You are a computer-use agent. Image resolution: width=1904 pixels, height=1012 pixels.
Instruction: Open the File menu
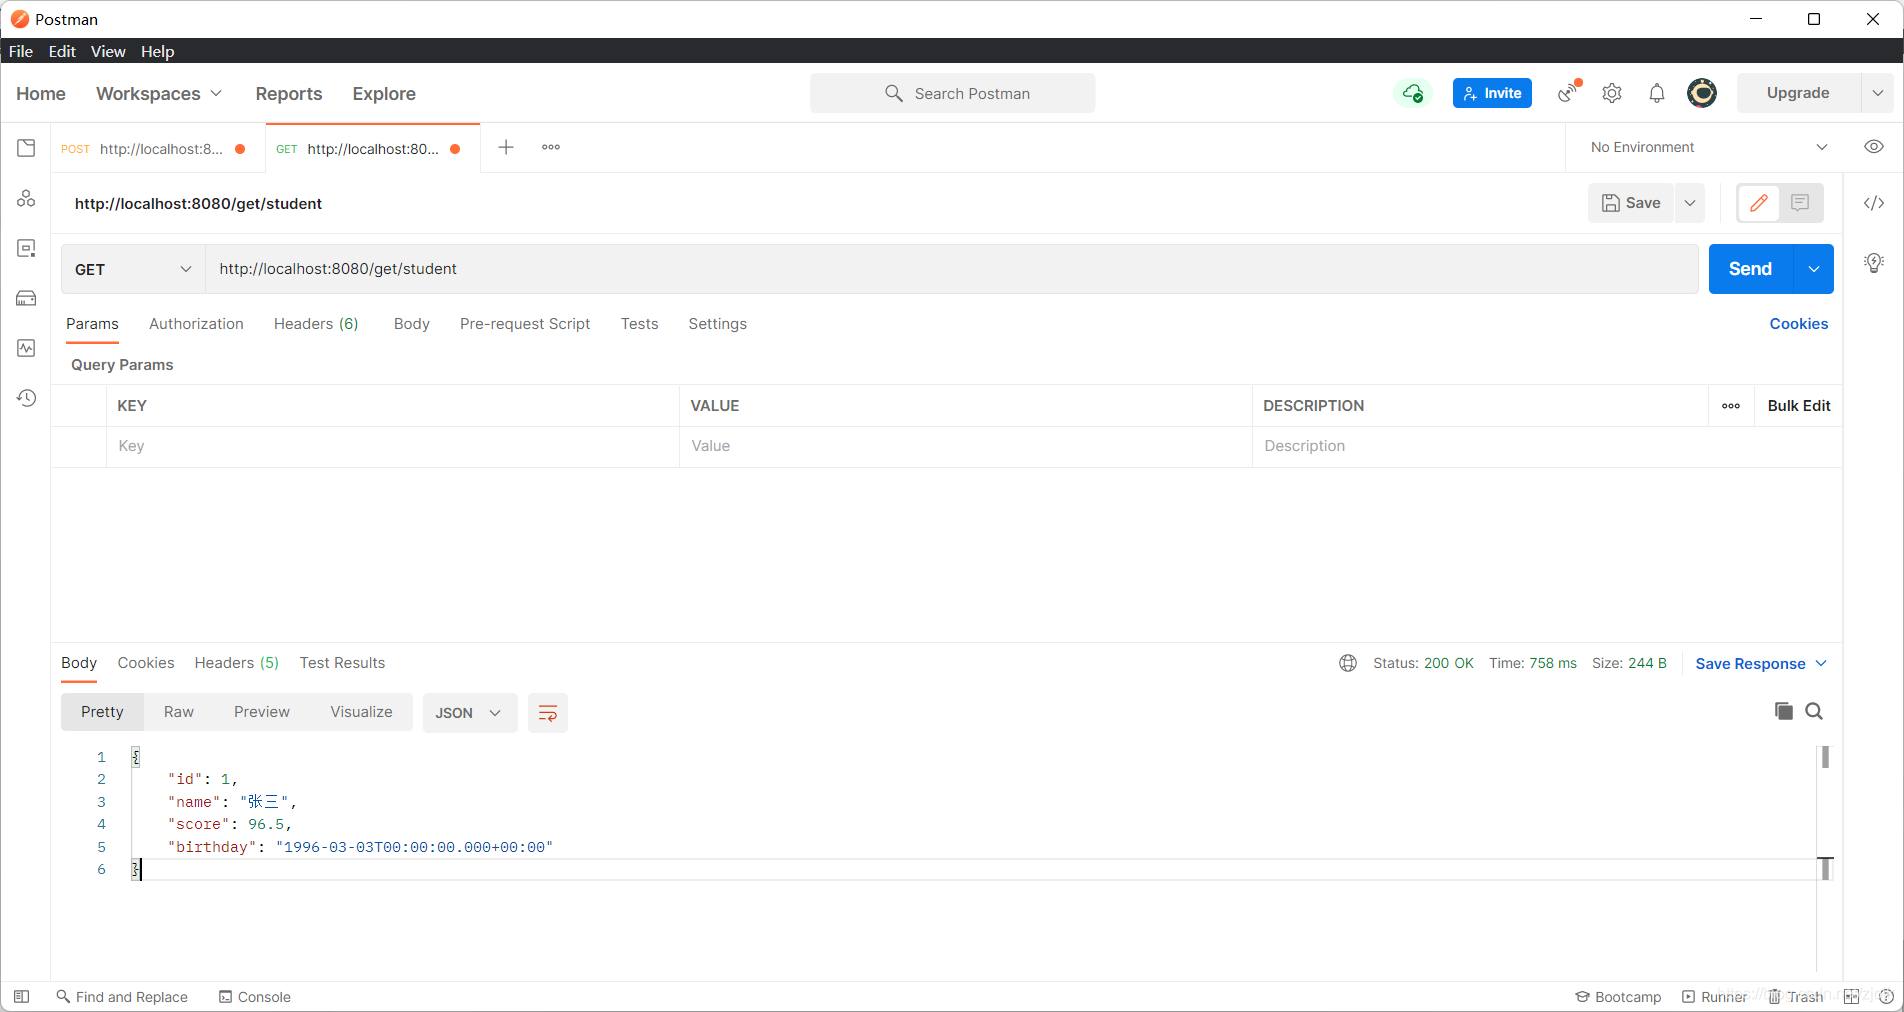pos(21,51)
